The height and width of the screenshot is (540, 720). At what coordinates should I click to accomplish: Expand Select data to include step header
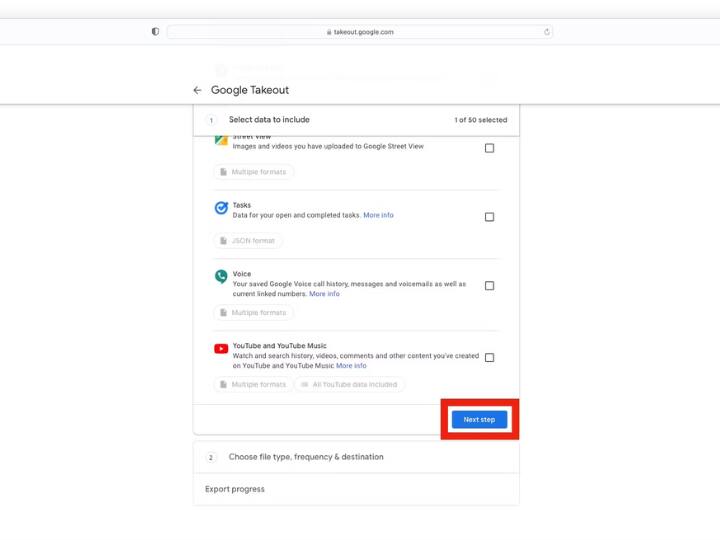[x=356, y=120]
